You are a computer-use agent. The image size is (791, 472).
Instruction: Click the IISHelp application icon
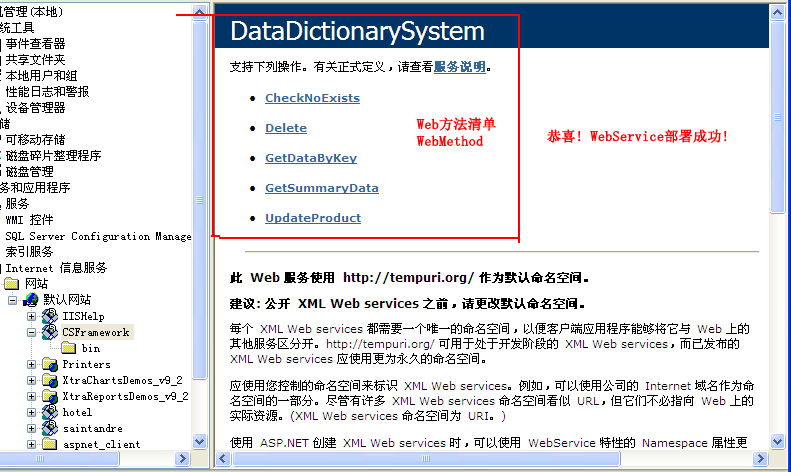(49, 316)
